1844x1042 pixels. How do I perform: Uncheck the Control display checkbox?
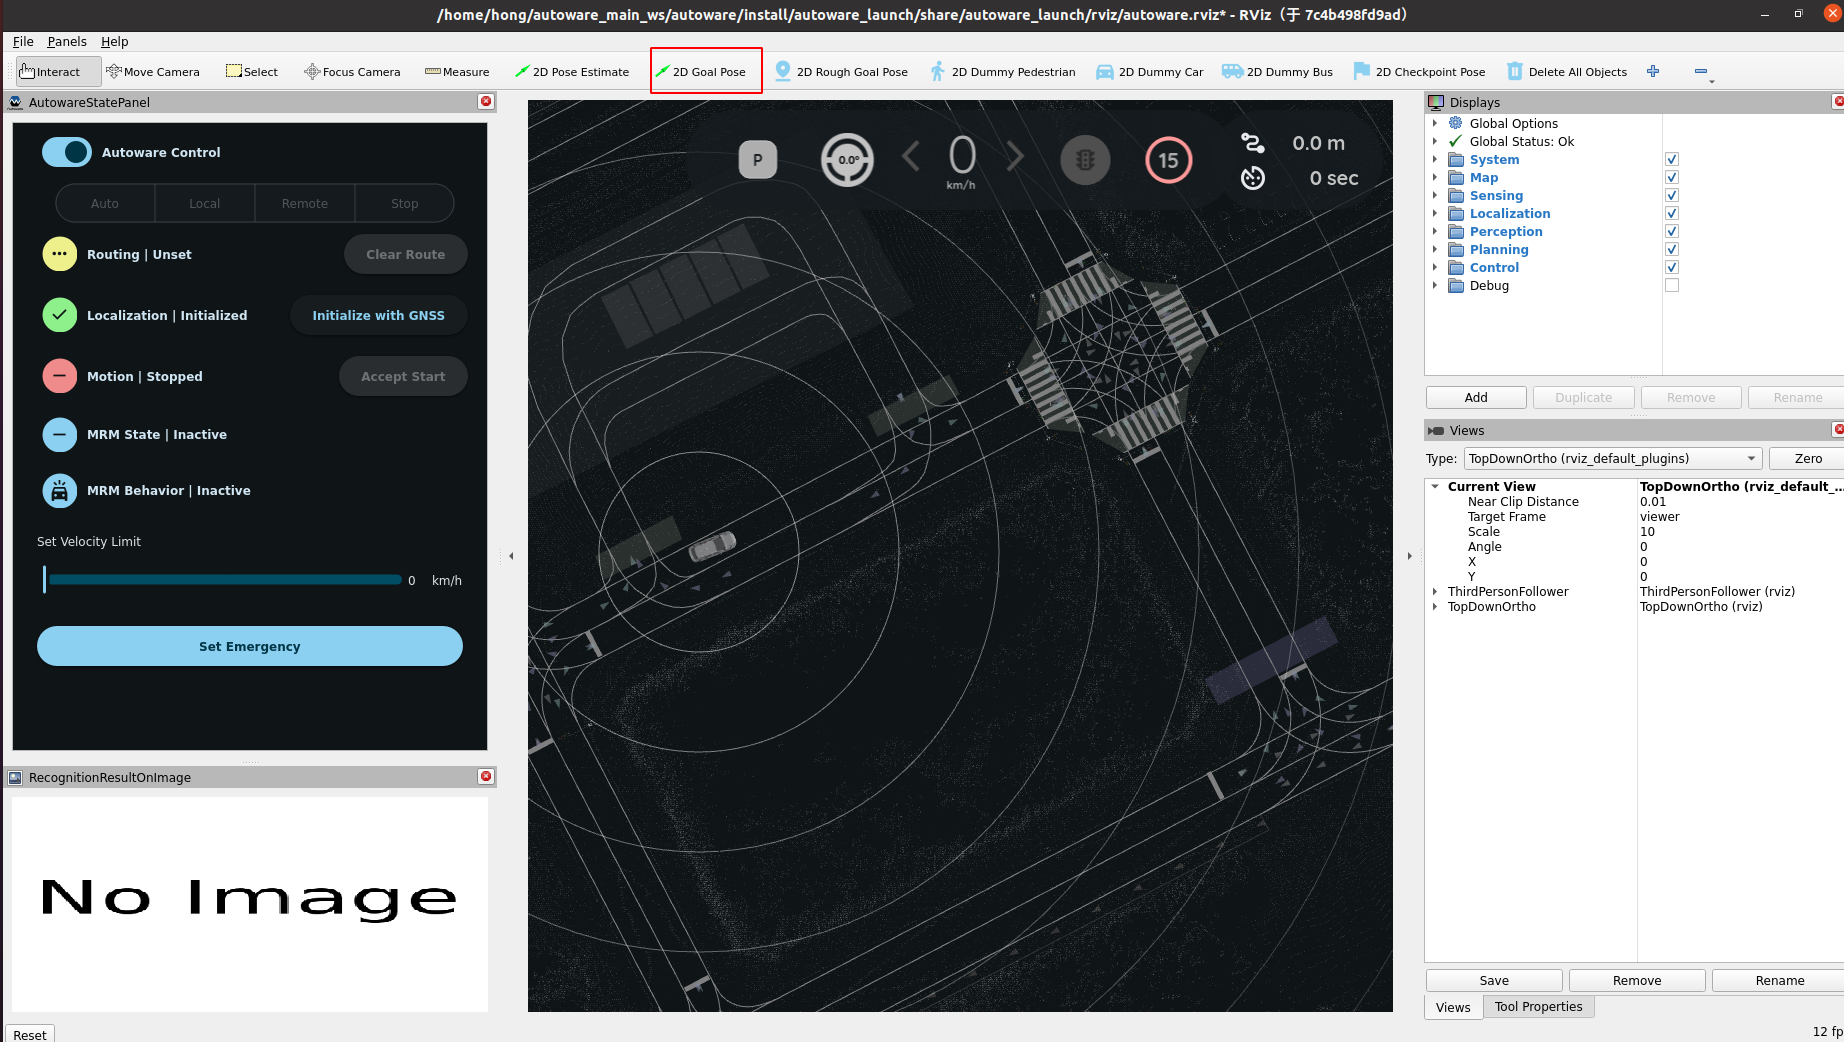click(x=1672, y=267)
